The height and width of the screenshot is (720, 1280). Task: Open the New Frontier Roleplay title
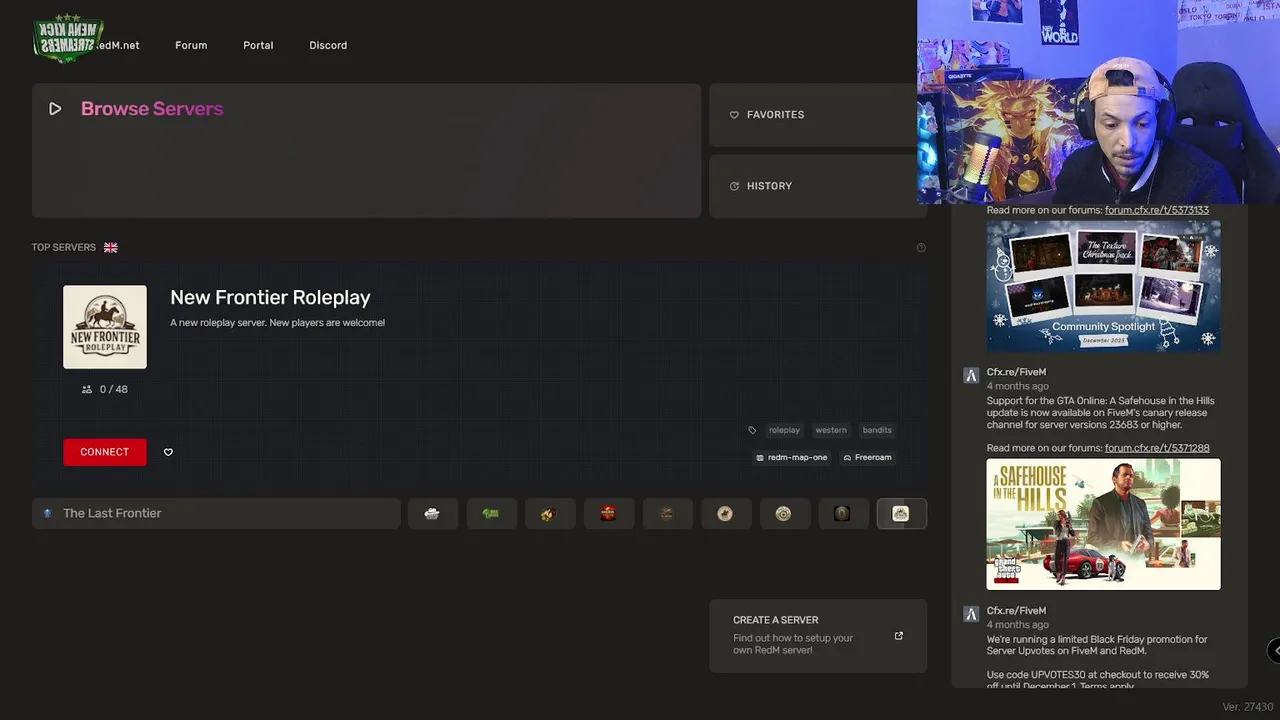point(270,297)
